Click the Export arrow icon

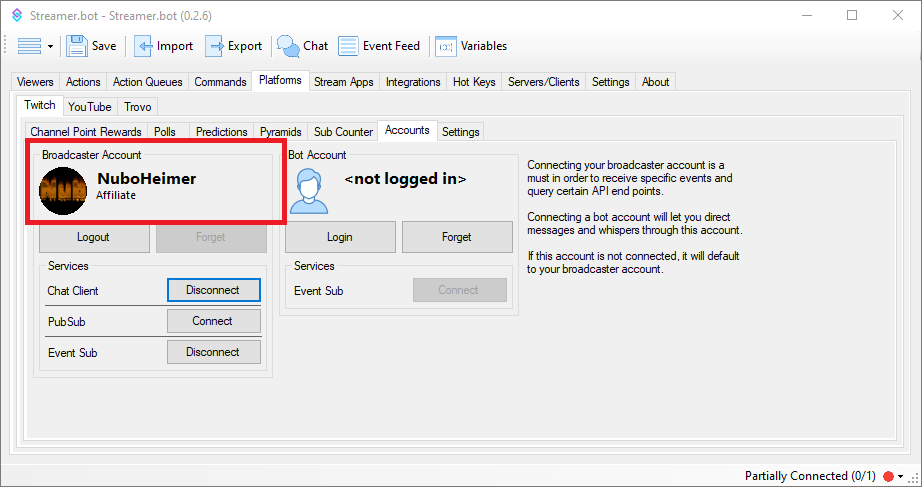tap(215, 46)
